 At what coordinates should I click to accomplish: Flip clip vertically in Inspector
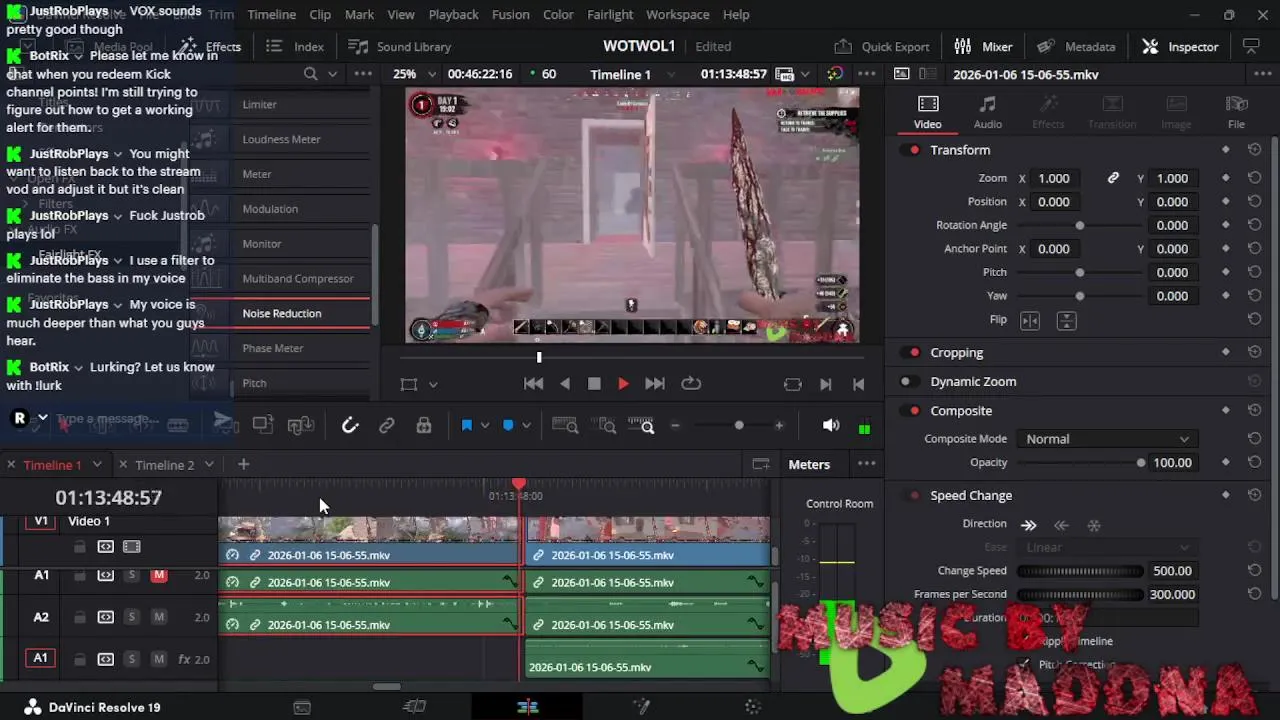click(x=1066, y=320)
